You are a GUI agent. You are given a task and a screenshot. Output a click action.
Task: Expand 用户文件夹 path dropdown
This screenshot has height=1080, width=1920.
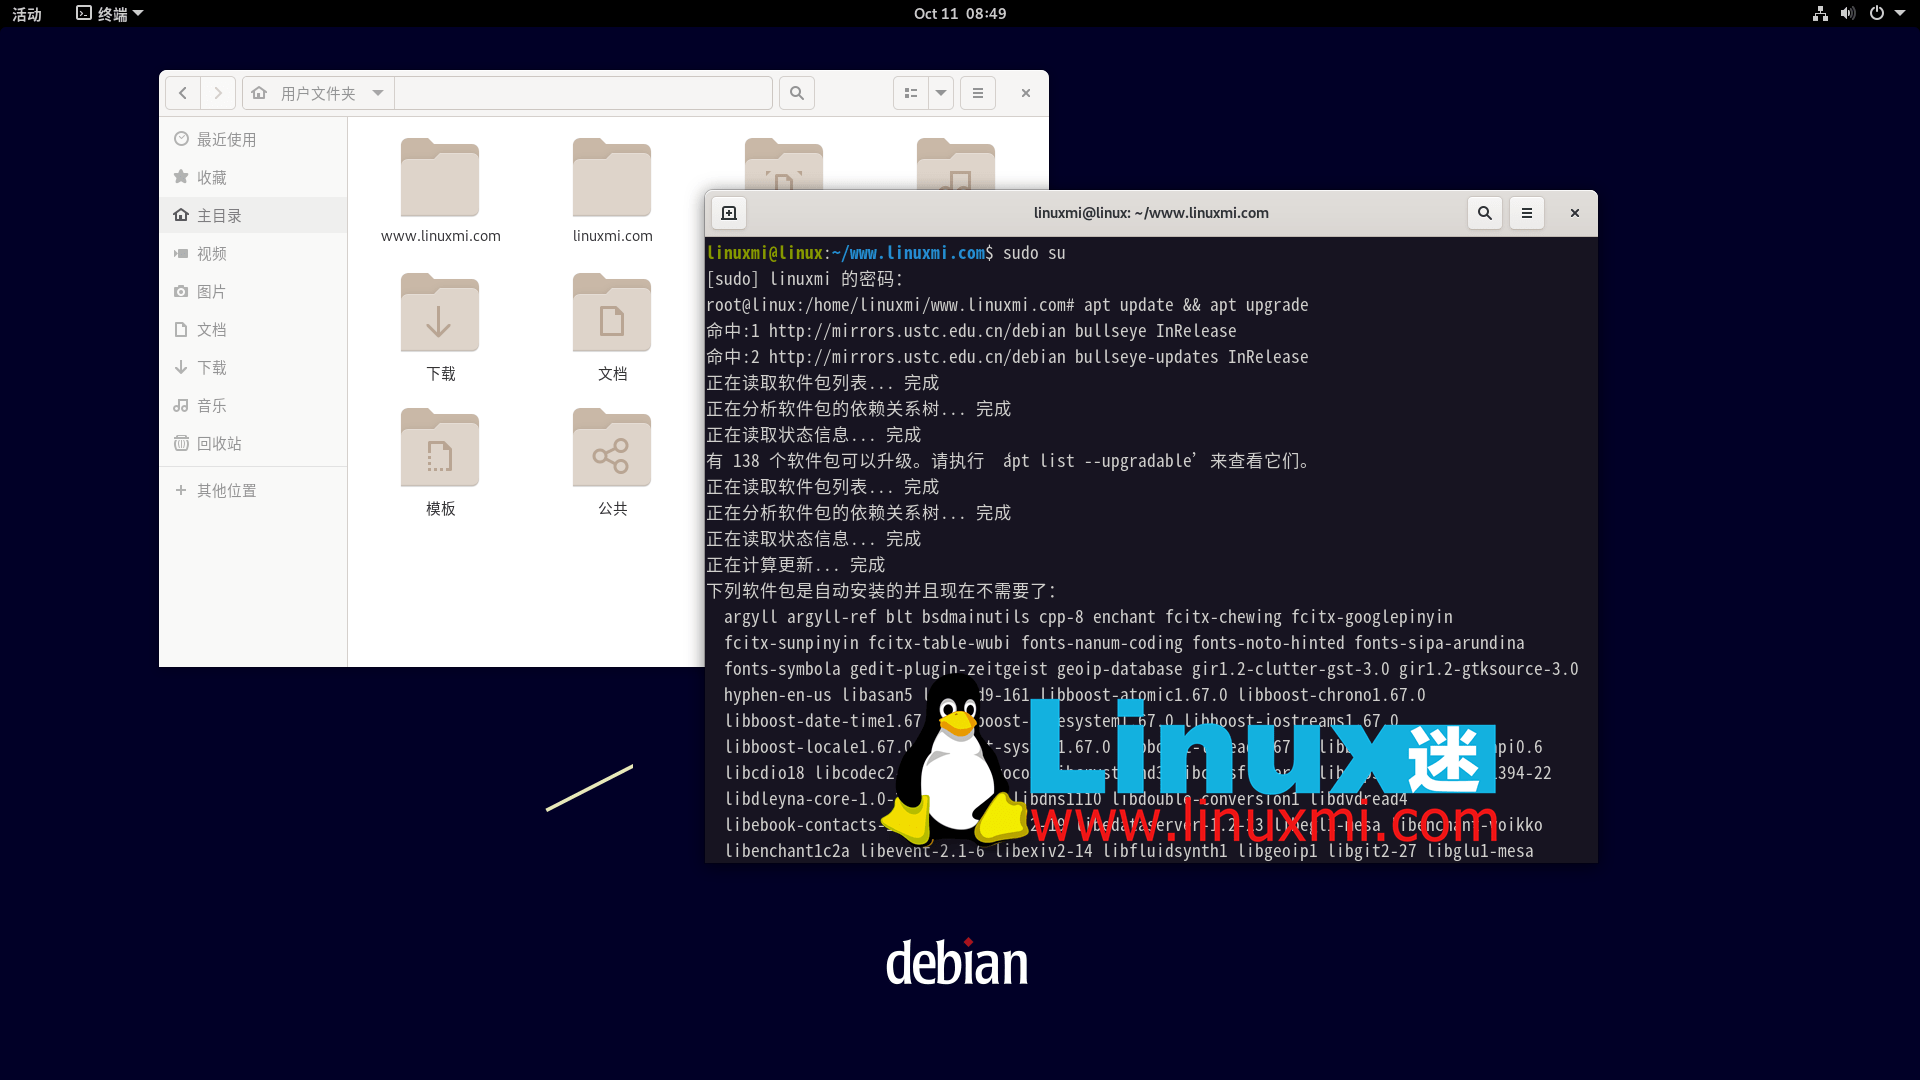(378, 93)
